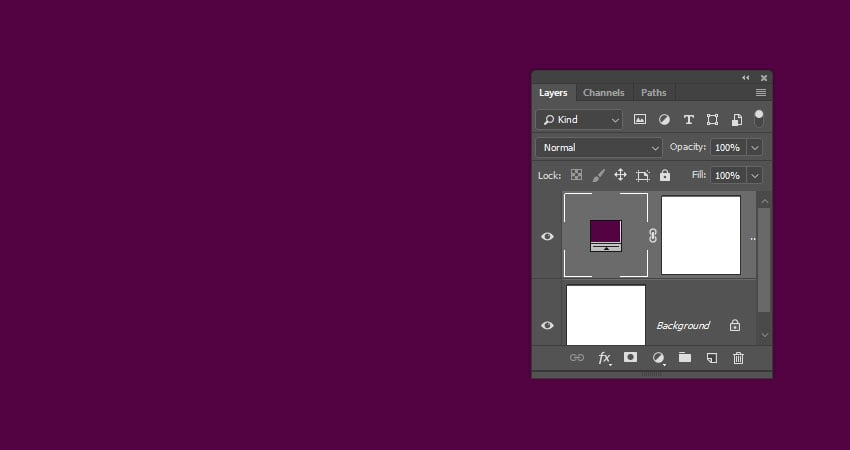Click the layers list scrollbar thumb

[764, 260]
